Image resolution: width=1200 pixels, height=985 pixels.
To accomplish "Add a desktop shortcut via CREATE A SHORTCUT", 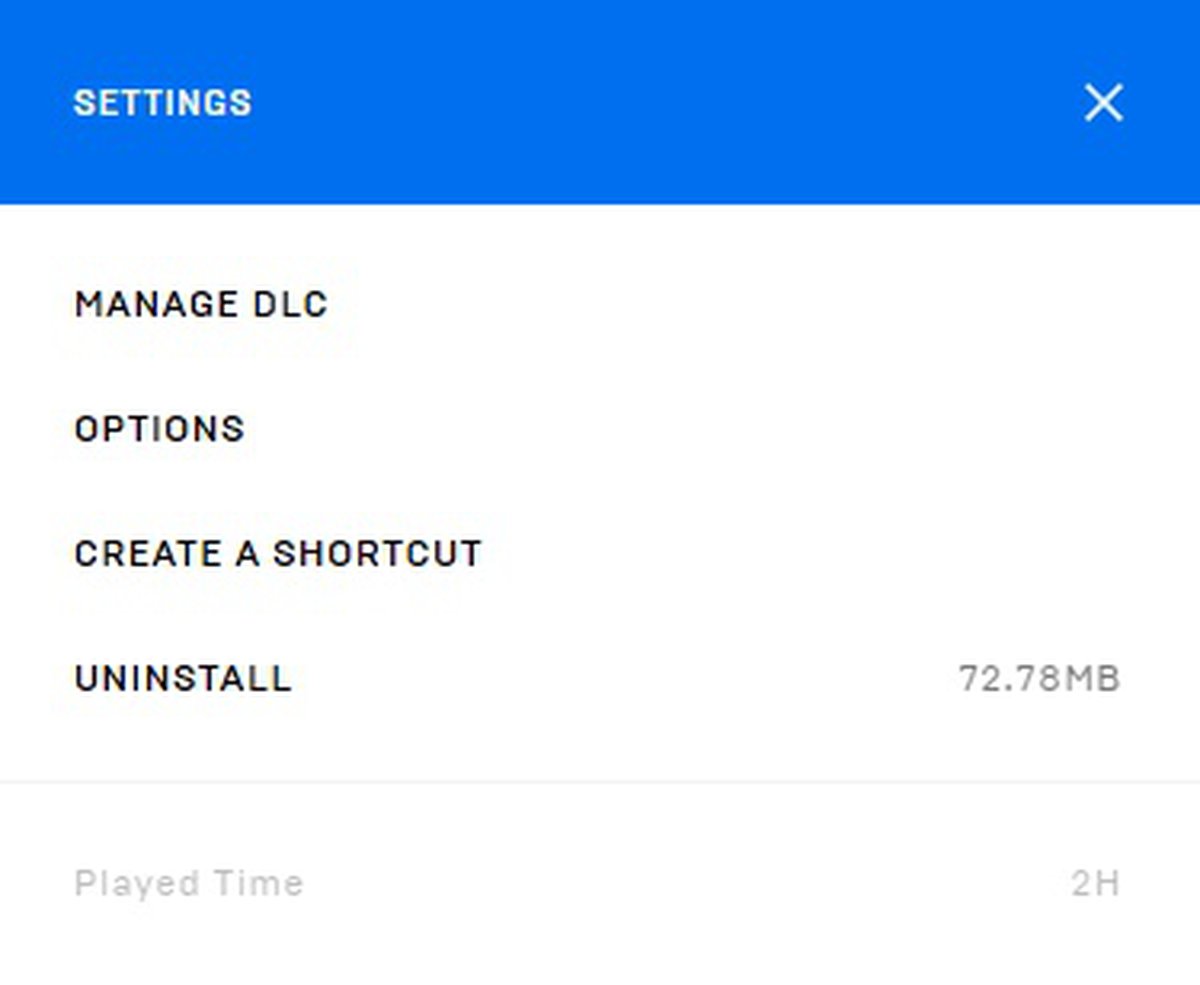I will [x=278, y=553].
